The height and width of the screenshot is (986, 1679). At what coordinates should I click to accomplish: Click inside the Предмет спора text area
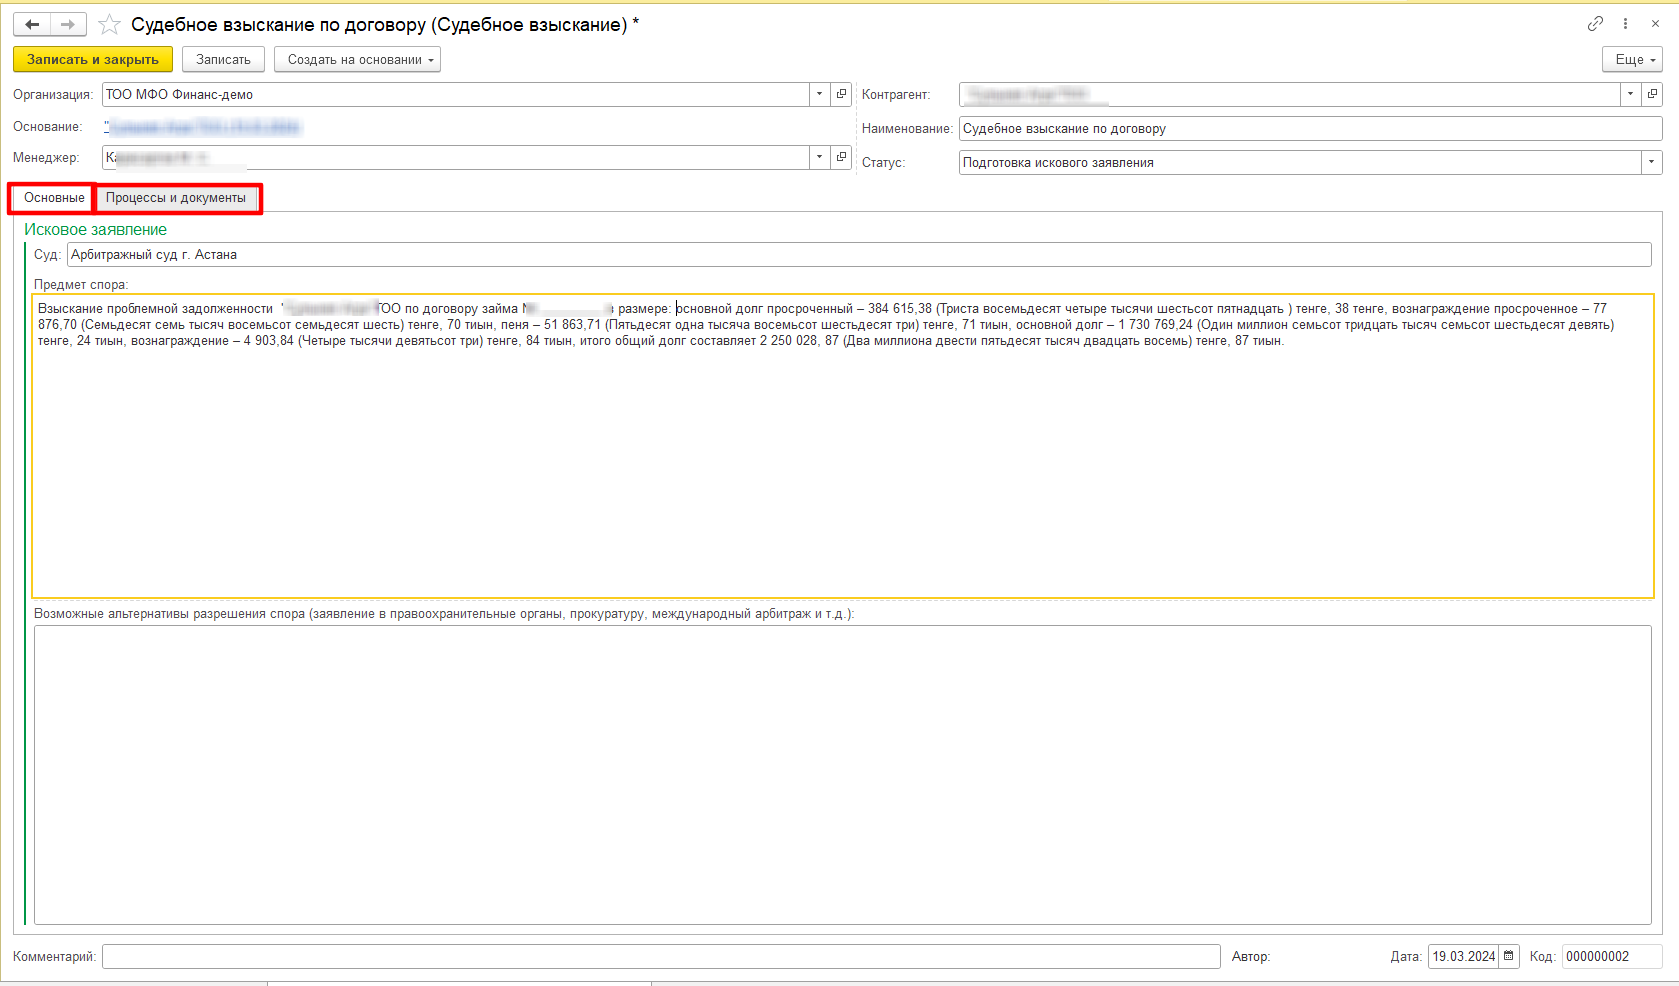coord(843,446)
